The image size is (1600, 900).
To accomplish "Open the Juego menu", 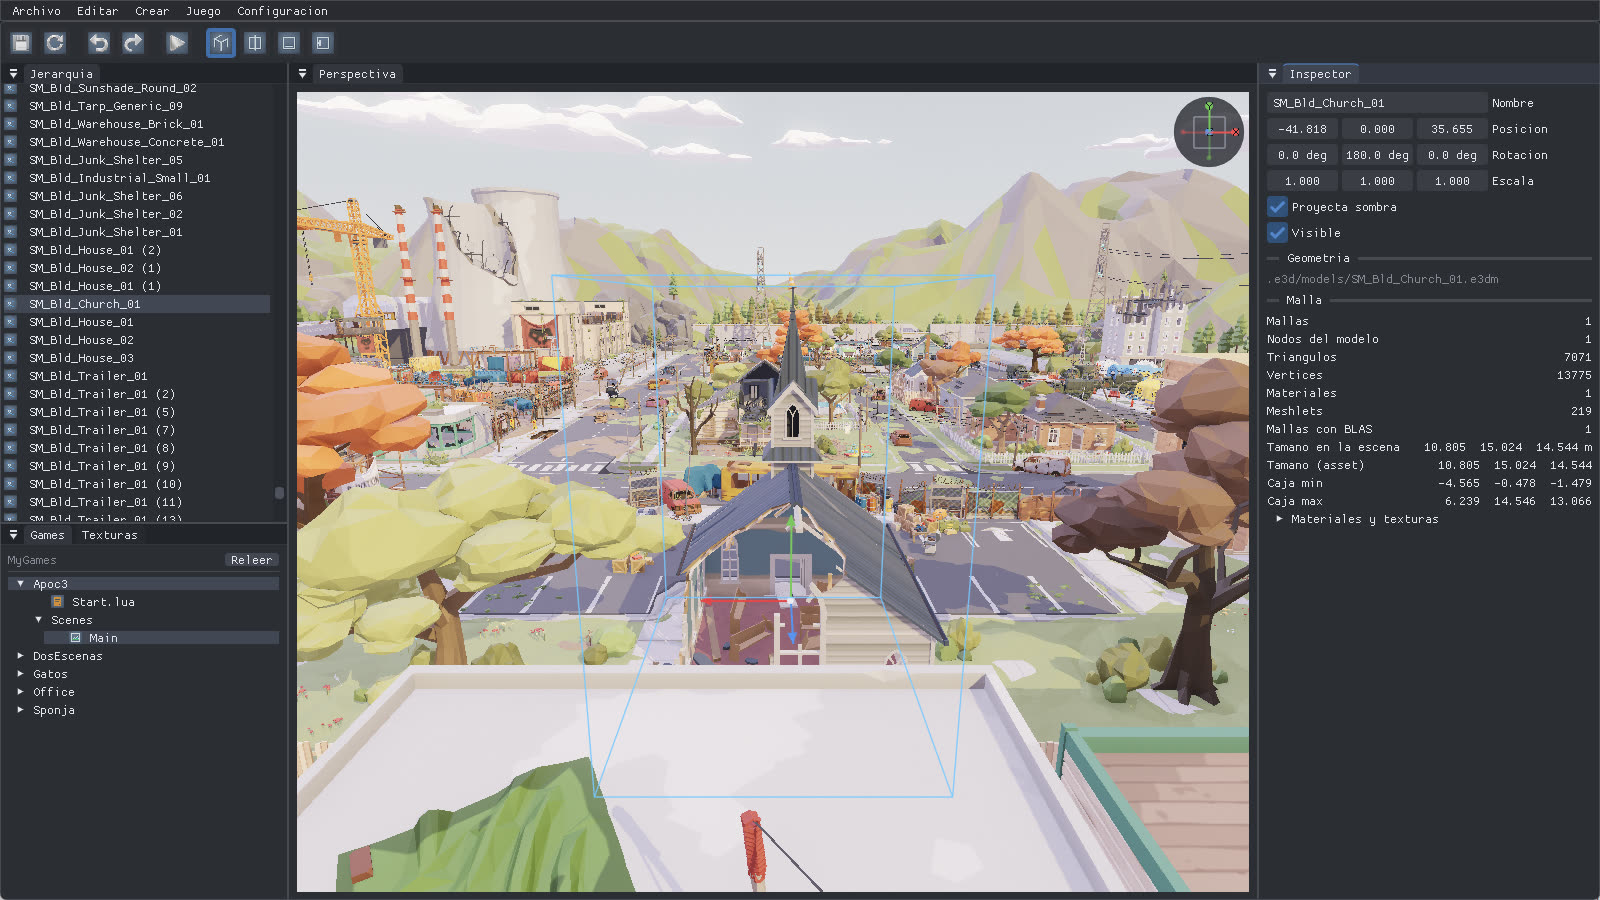I will click(x=203, y=11).
